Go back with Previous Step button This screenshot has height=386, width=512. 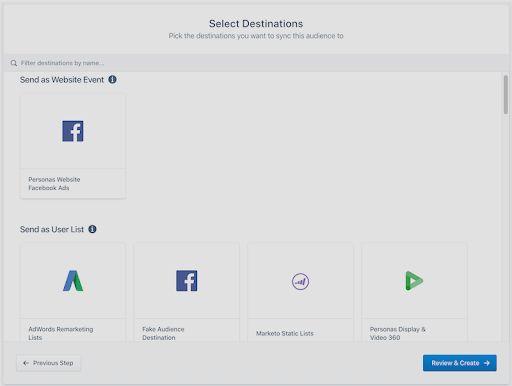49,363
